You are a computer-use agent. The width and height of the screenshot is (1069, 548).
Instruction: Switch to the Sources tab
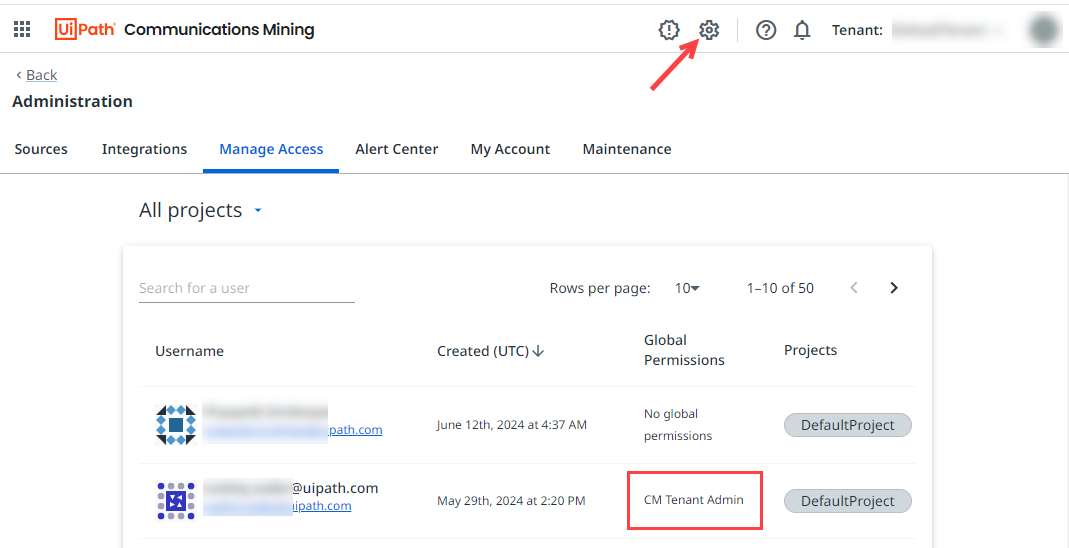pyautogui.click(x=41, y=149)
